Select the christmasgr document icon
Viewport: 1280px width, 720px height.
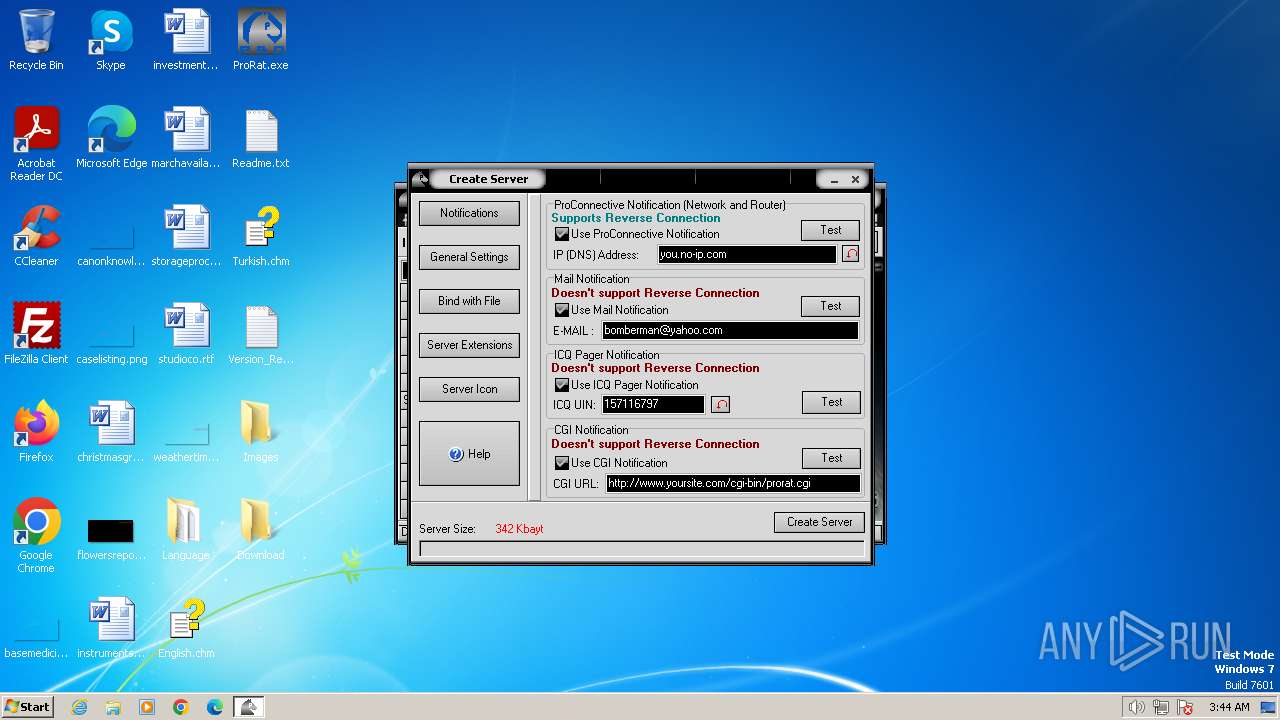pos(111,432)
